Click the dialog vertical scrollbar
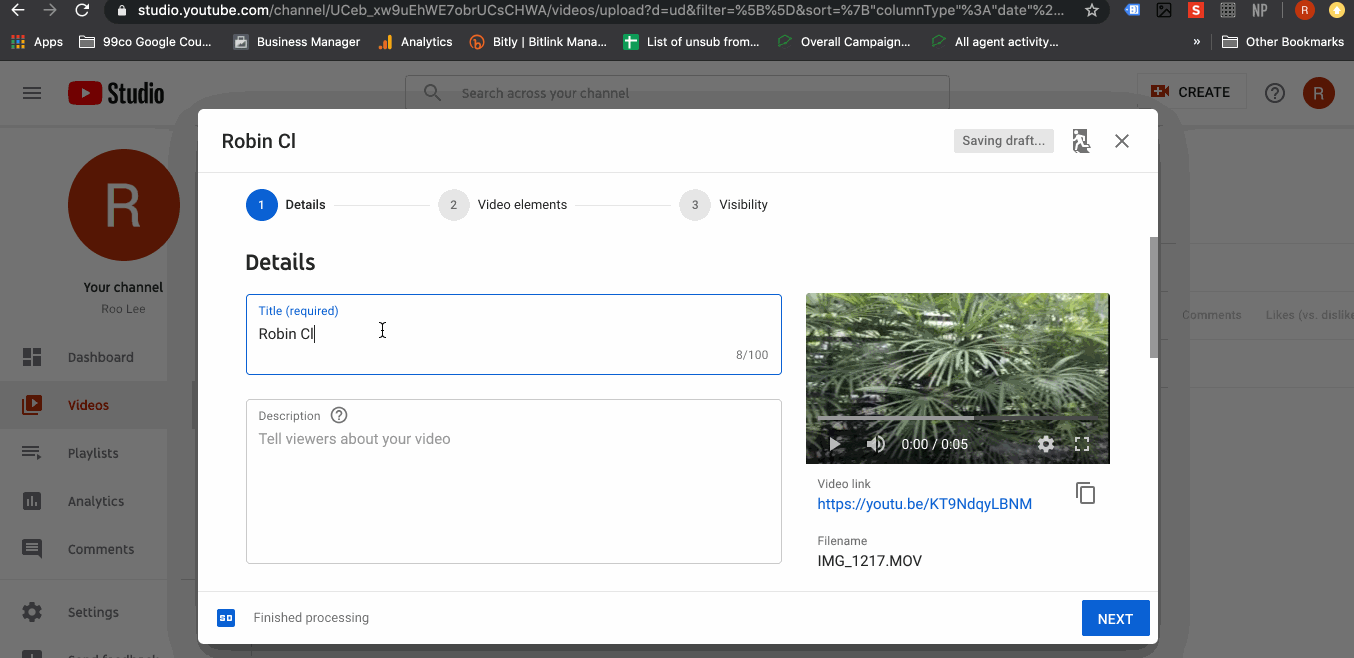Viewport: 1354px width, 658px height. tap(1153, 297)
